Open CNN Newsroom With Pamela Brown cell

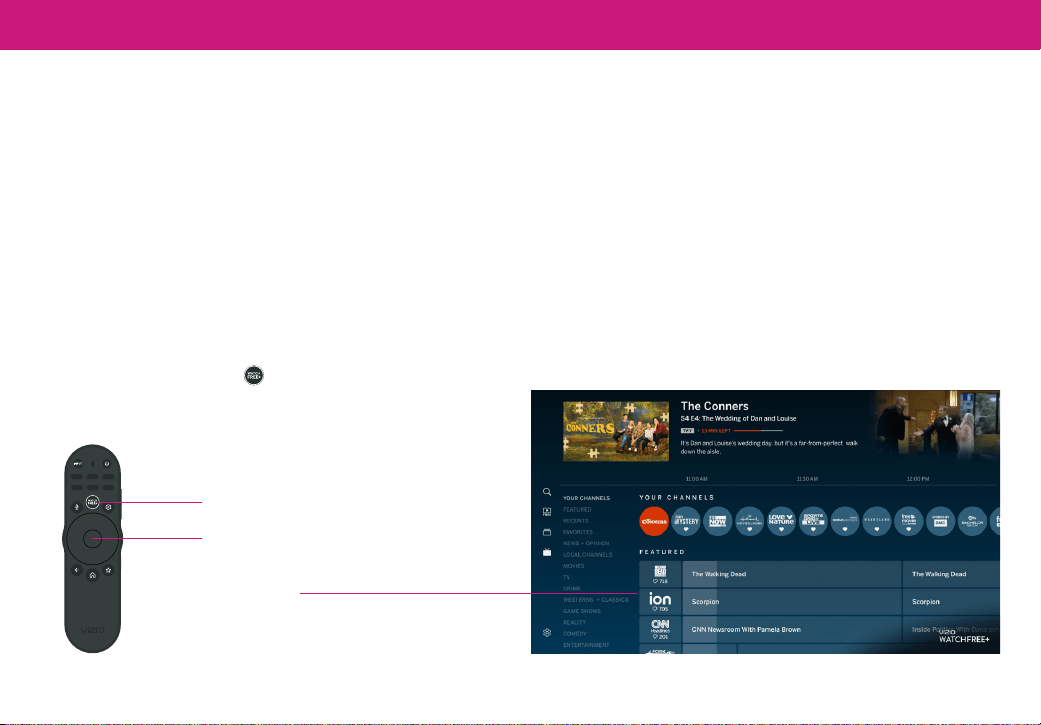(791, 629)
